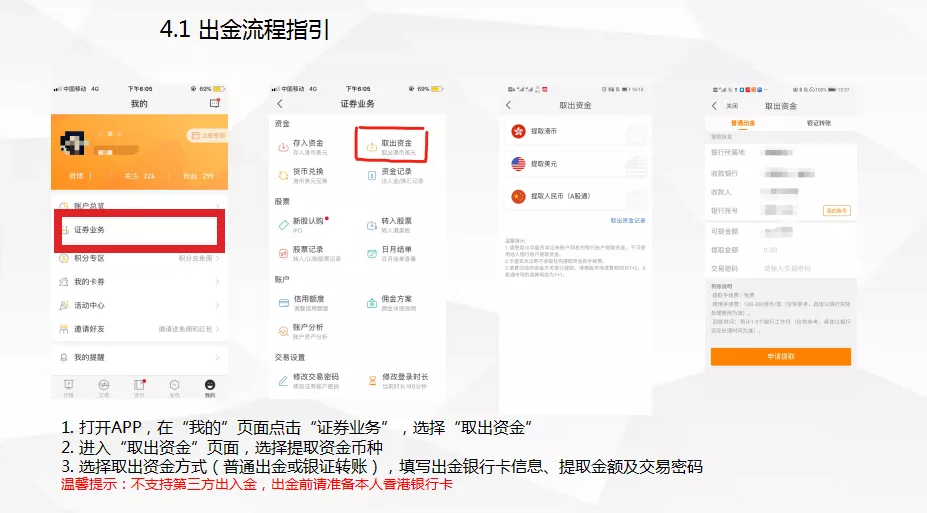Select 我的 bottom tab
The width and height of the screenshot is (927, 513).
coord(210,388)
